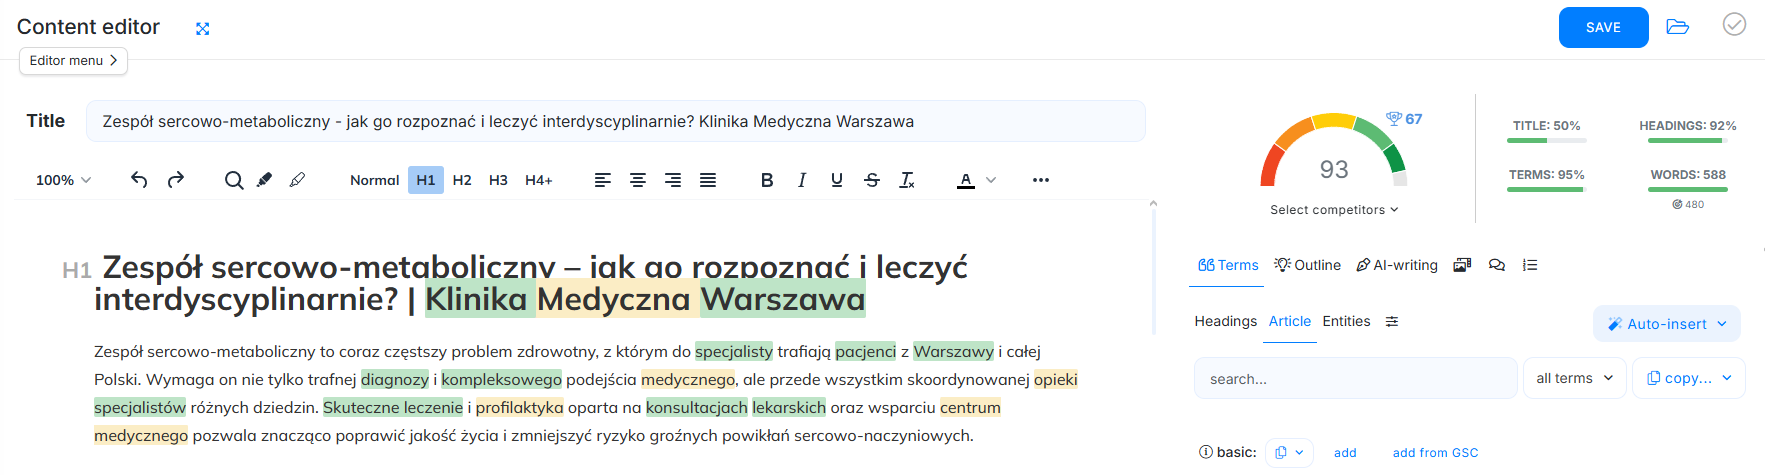Open the images panel icon
The height and width of the screenshot is (475, 1765).
pos(1462,265)
